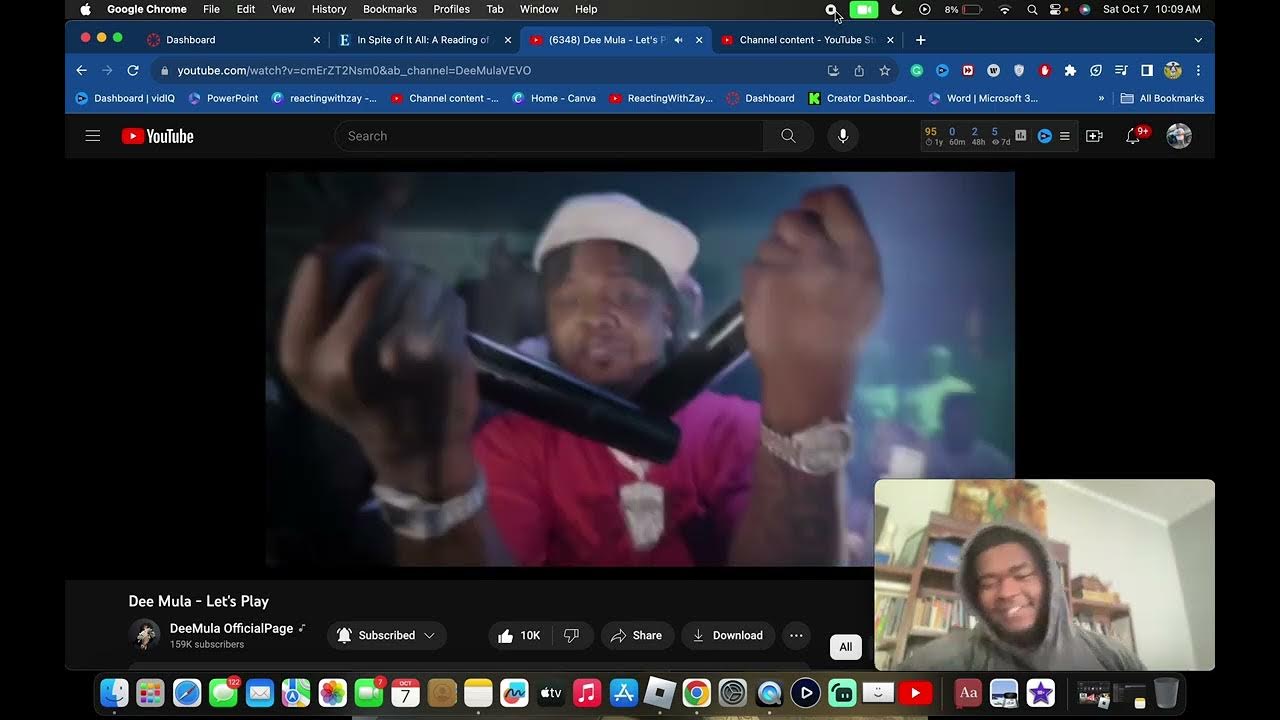Toggle Do Not Disturb moon icon
The width and height of the screenshot is (1280, 720).
(x=897, y=9)
